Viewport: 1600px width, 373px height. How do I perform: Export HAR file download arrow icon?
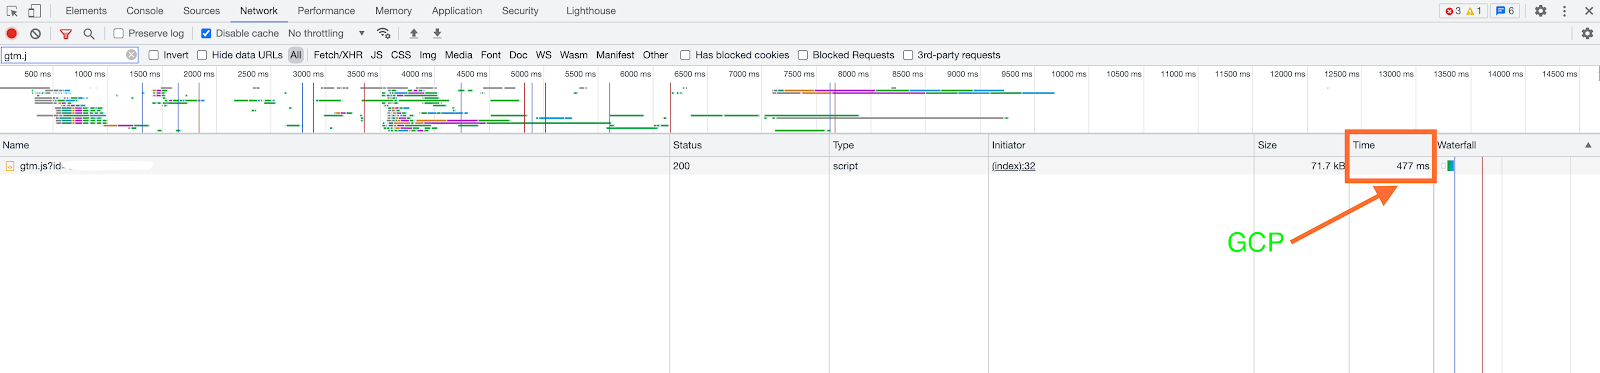[437, 33]
